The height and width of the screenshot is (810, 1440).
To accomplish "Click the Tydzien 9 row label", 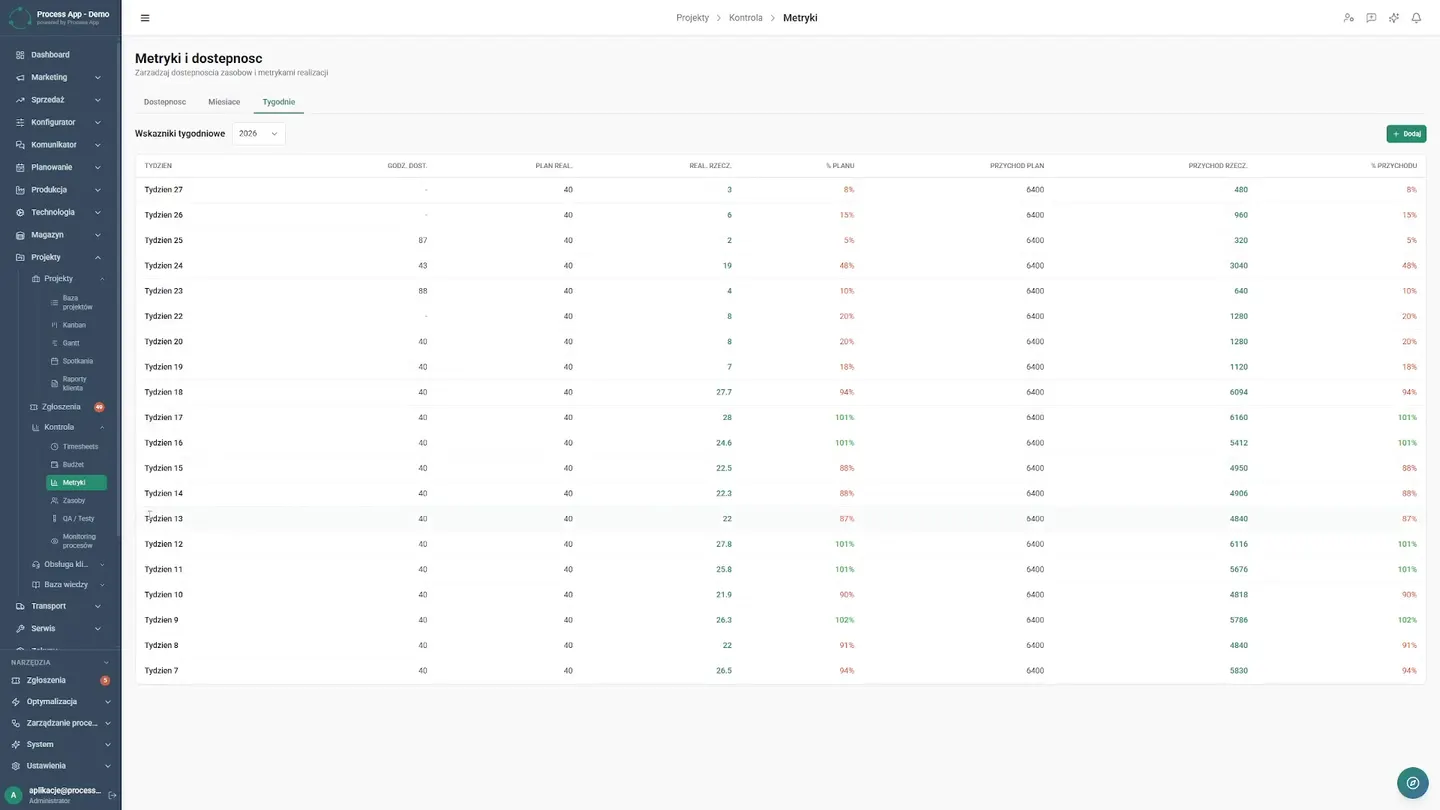I will [162, 620].
